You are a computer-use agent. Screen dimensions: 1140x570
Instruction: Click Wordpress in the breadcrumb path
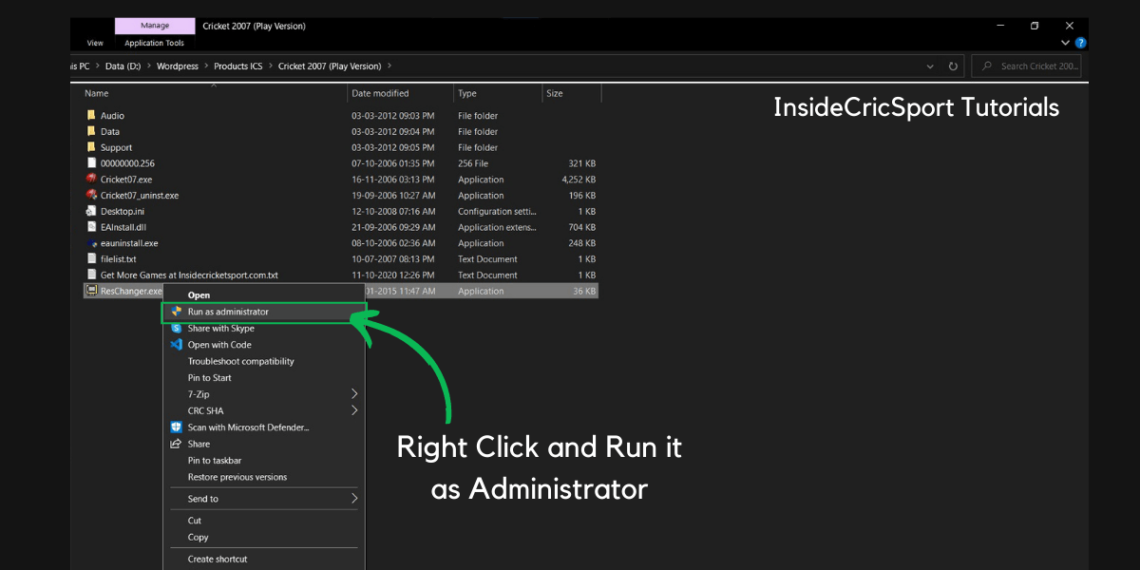179,66
